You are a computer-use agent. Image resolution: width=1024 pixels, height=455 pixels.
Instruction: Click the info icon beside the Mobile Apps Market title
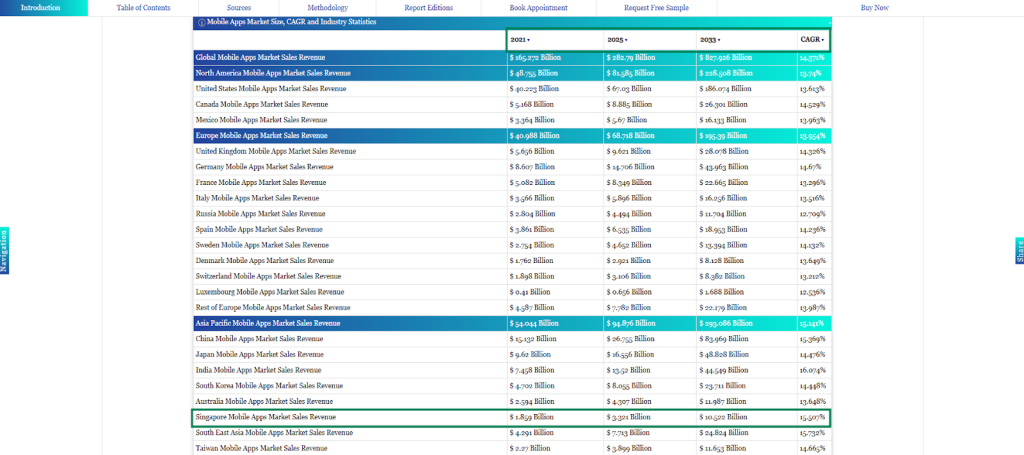(201, 21)
